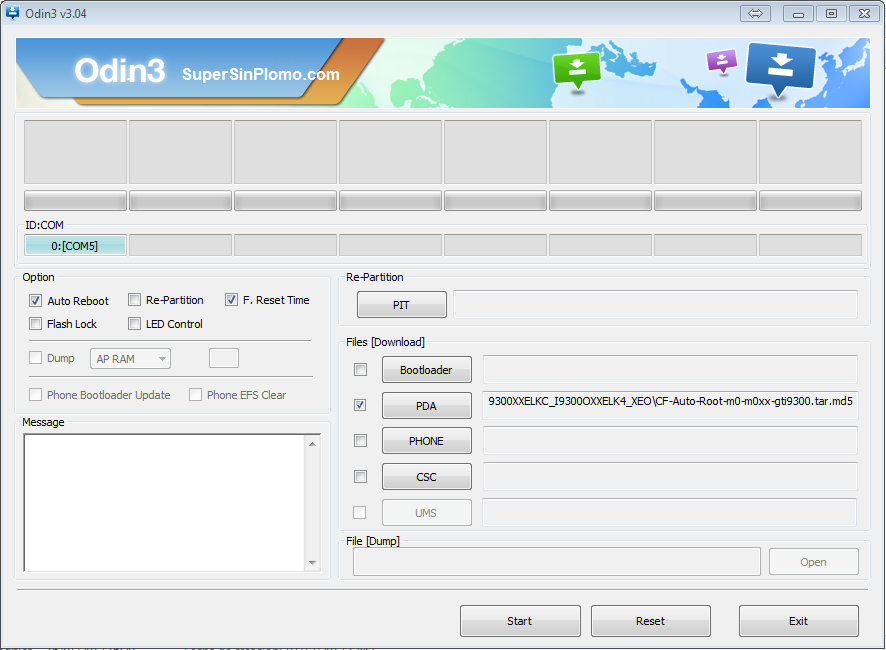Click the purple download bubble in banner
Image resolution: width=886 pixels, height=650 pixels.
(x=722, y=61)
